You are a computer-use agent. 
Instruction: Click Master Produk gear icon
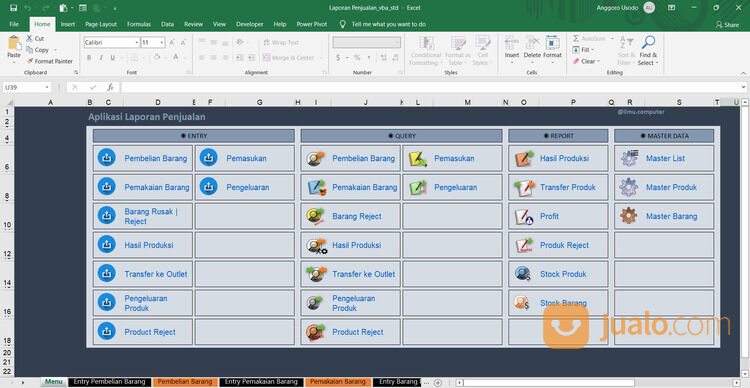pos(629,187)
